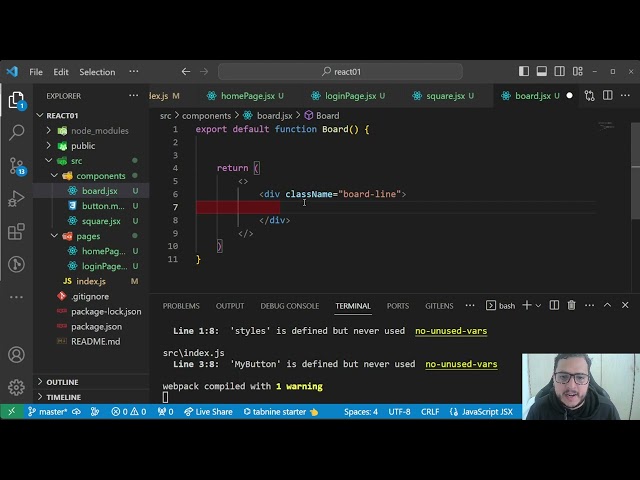Viewport: 640px width, 480px height.
Task: Open the Manage gear icon
Action: [x=16, y=387]
